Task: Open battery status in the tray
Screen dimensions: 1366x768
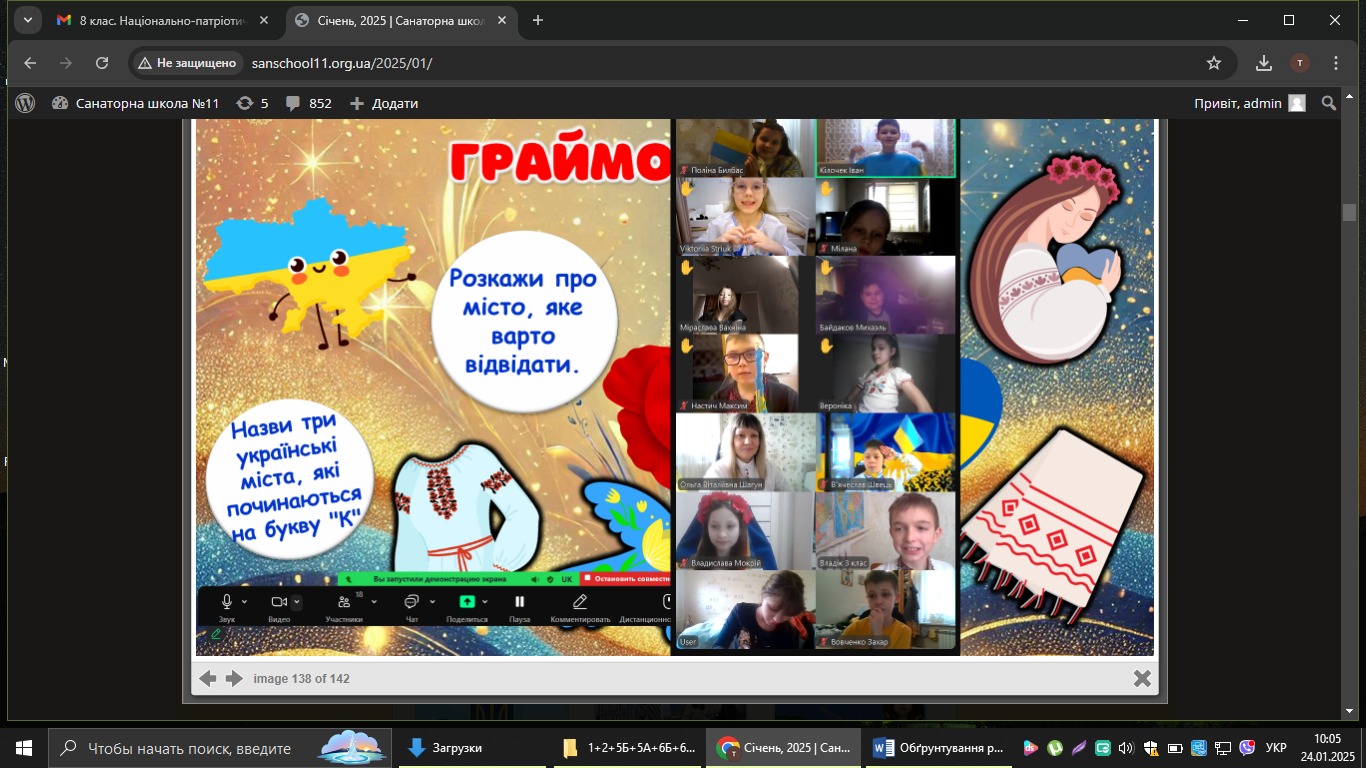Action: coord(1174,747)
